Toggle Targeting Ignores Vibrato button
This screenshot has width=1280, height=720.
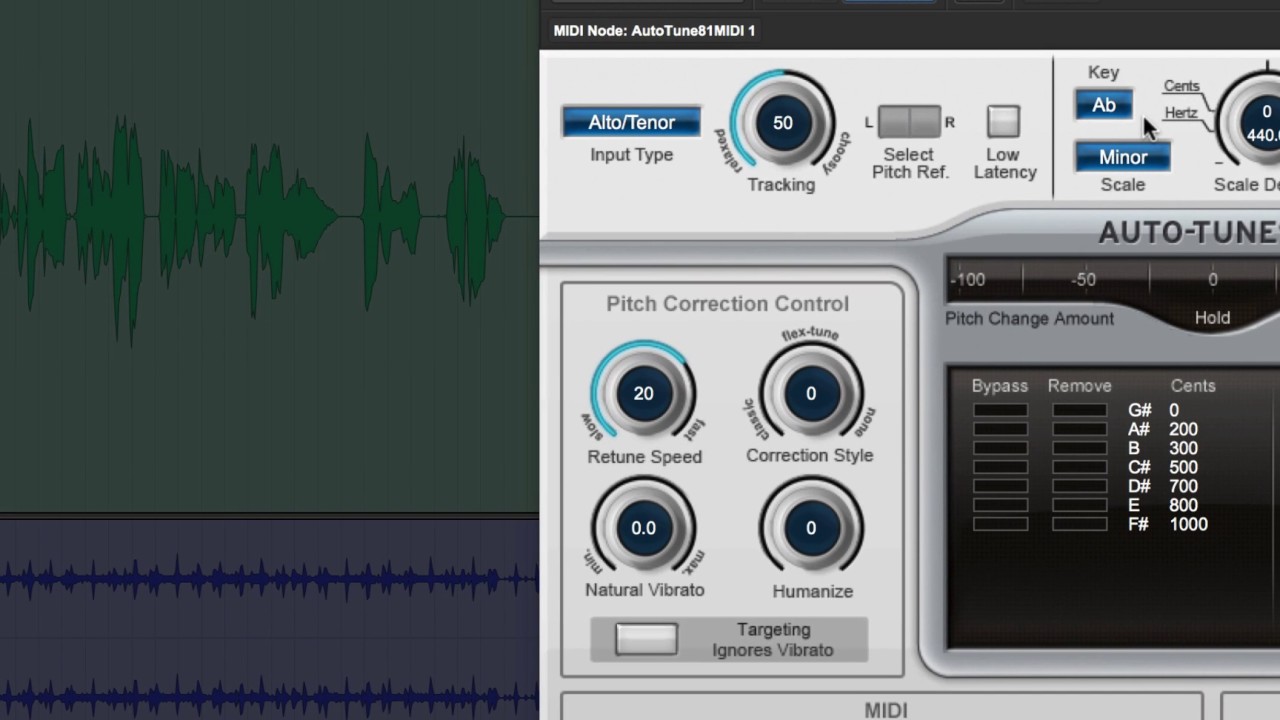[646, 639]
